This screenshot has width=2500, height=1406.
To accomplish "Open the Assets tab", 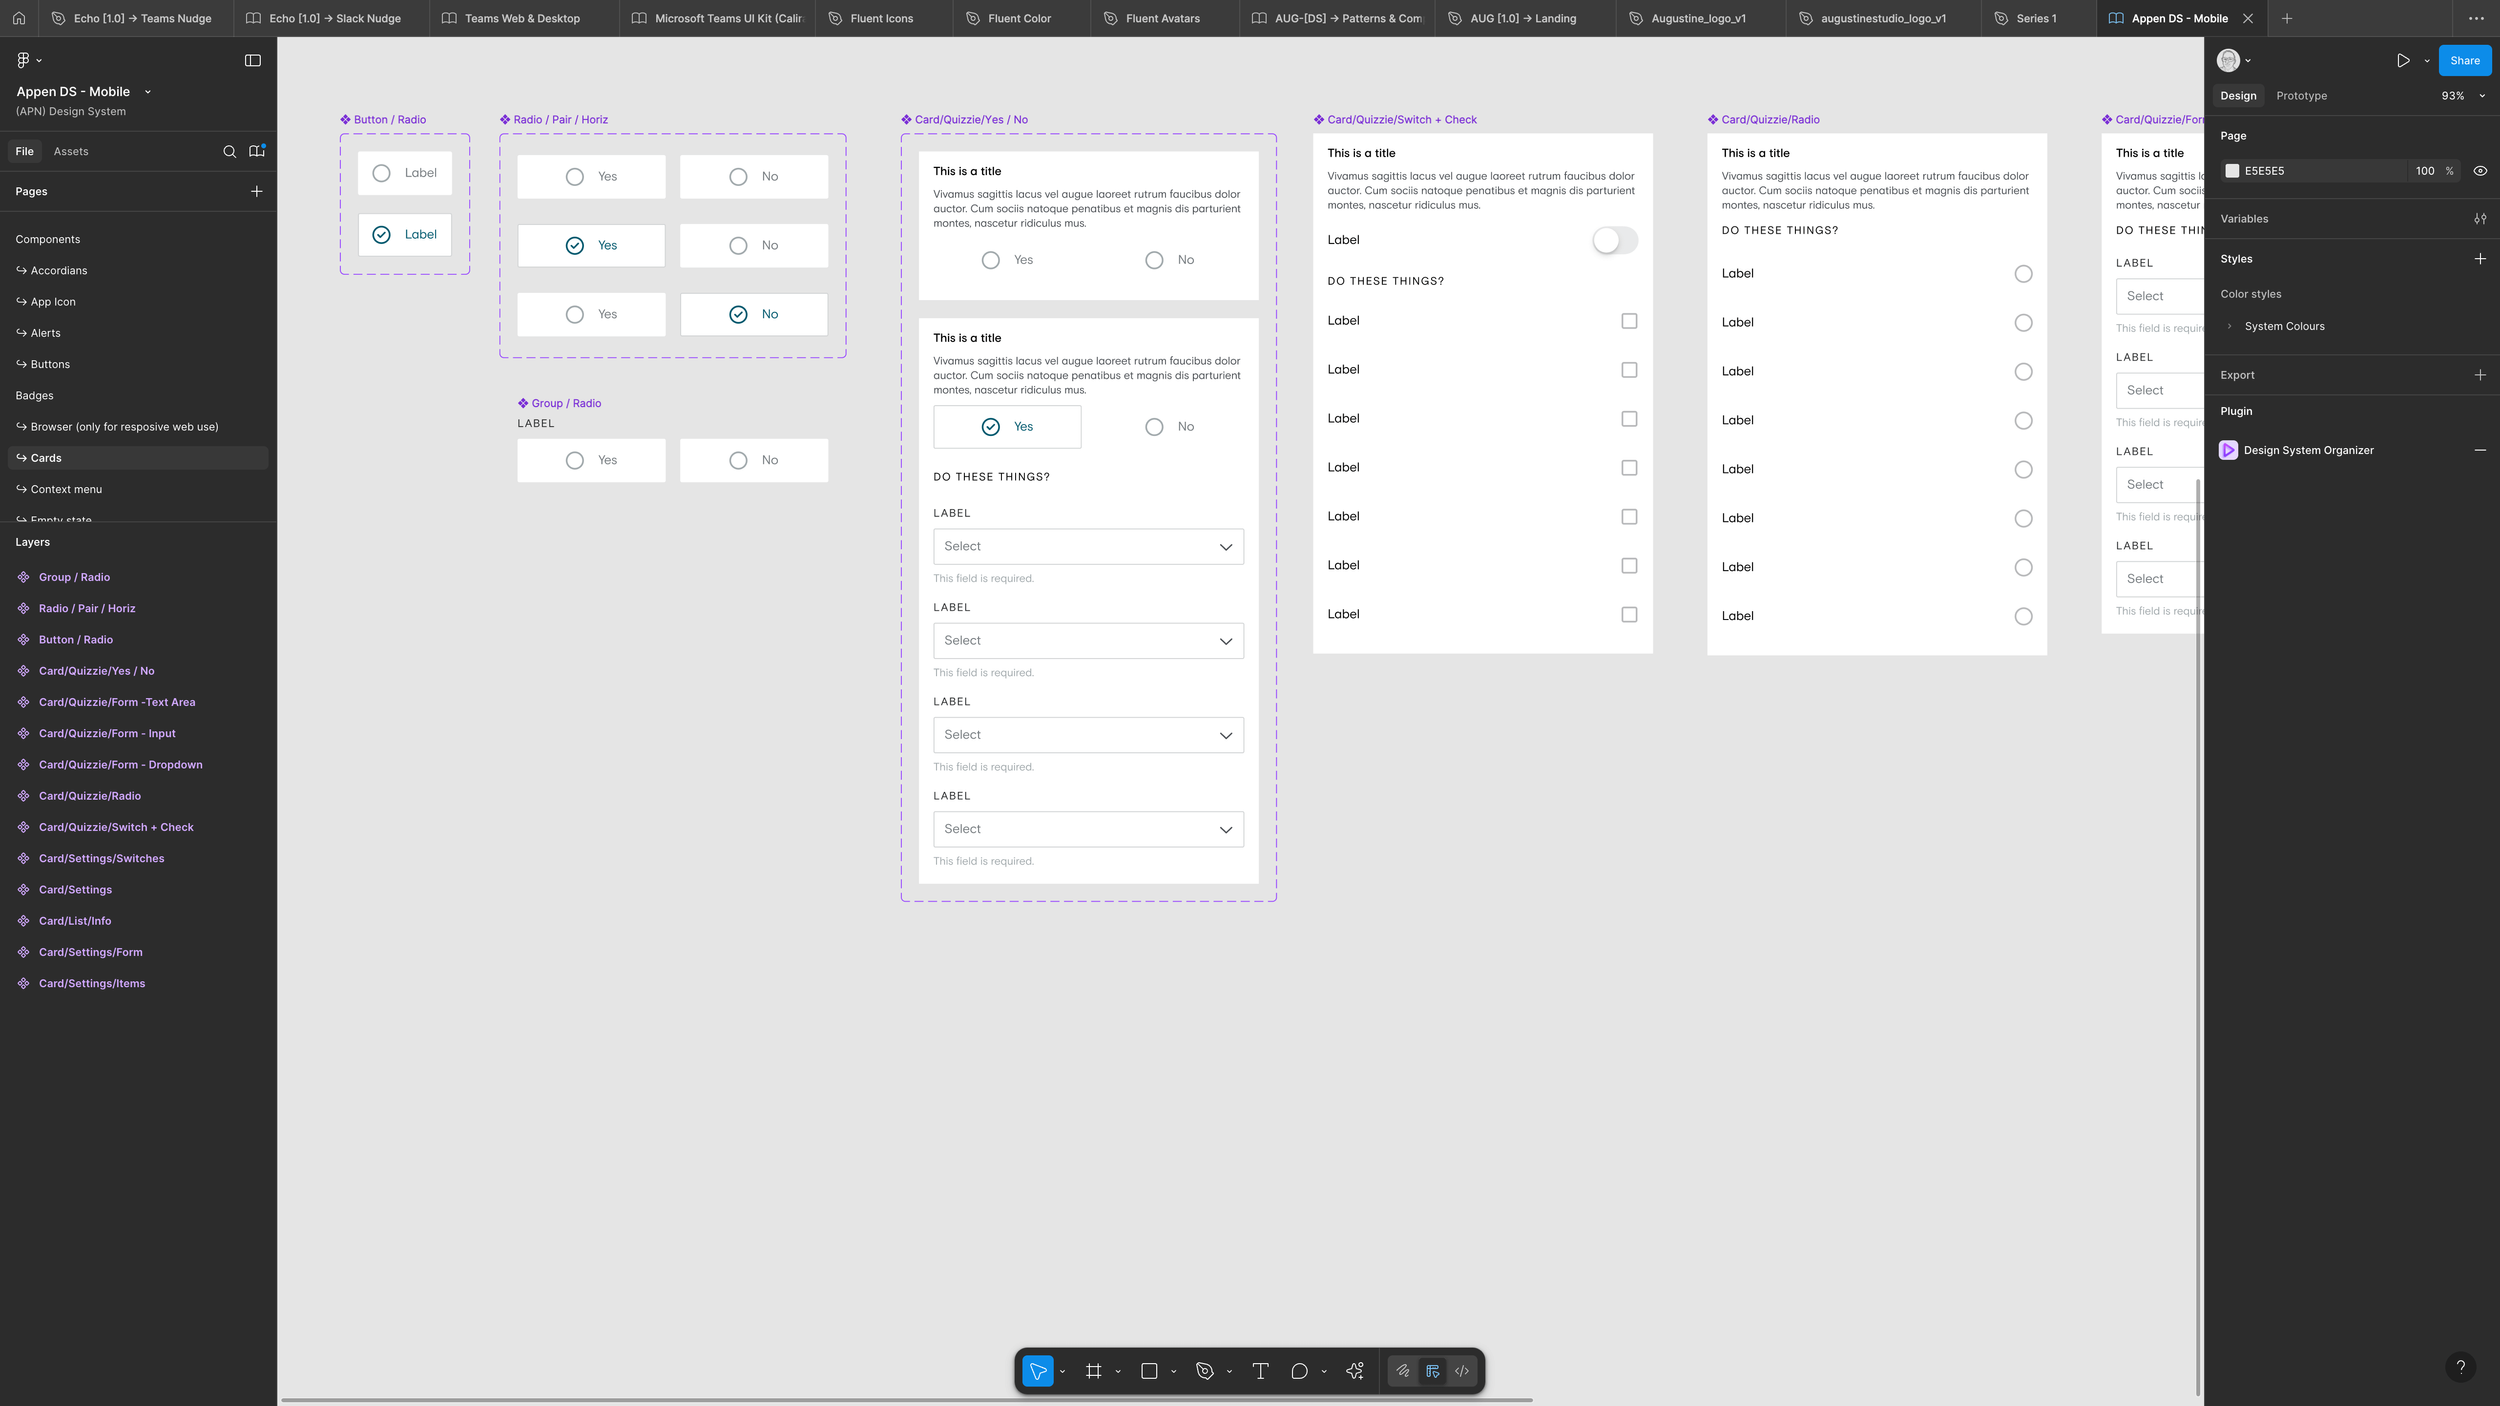I will tap(71, 152).
